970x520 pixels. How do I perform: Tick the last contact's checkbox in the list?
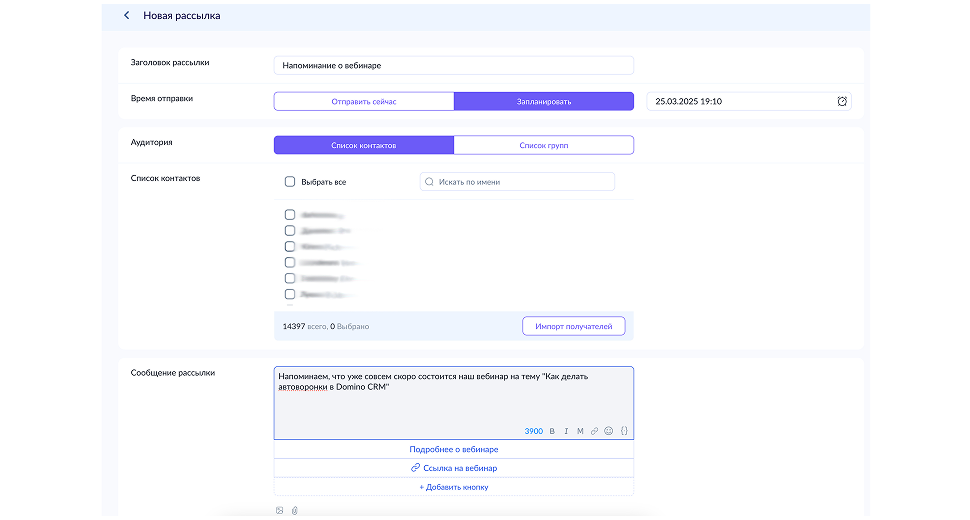tap(290, 294)
